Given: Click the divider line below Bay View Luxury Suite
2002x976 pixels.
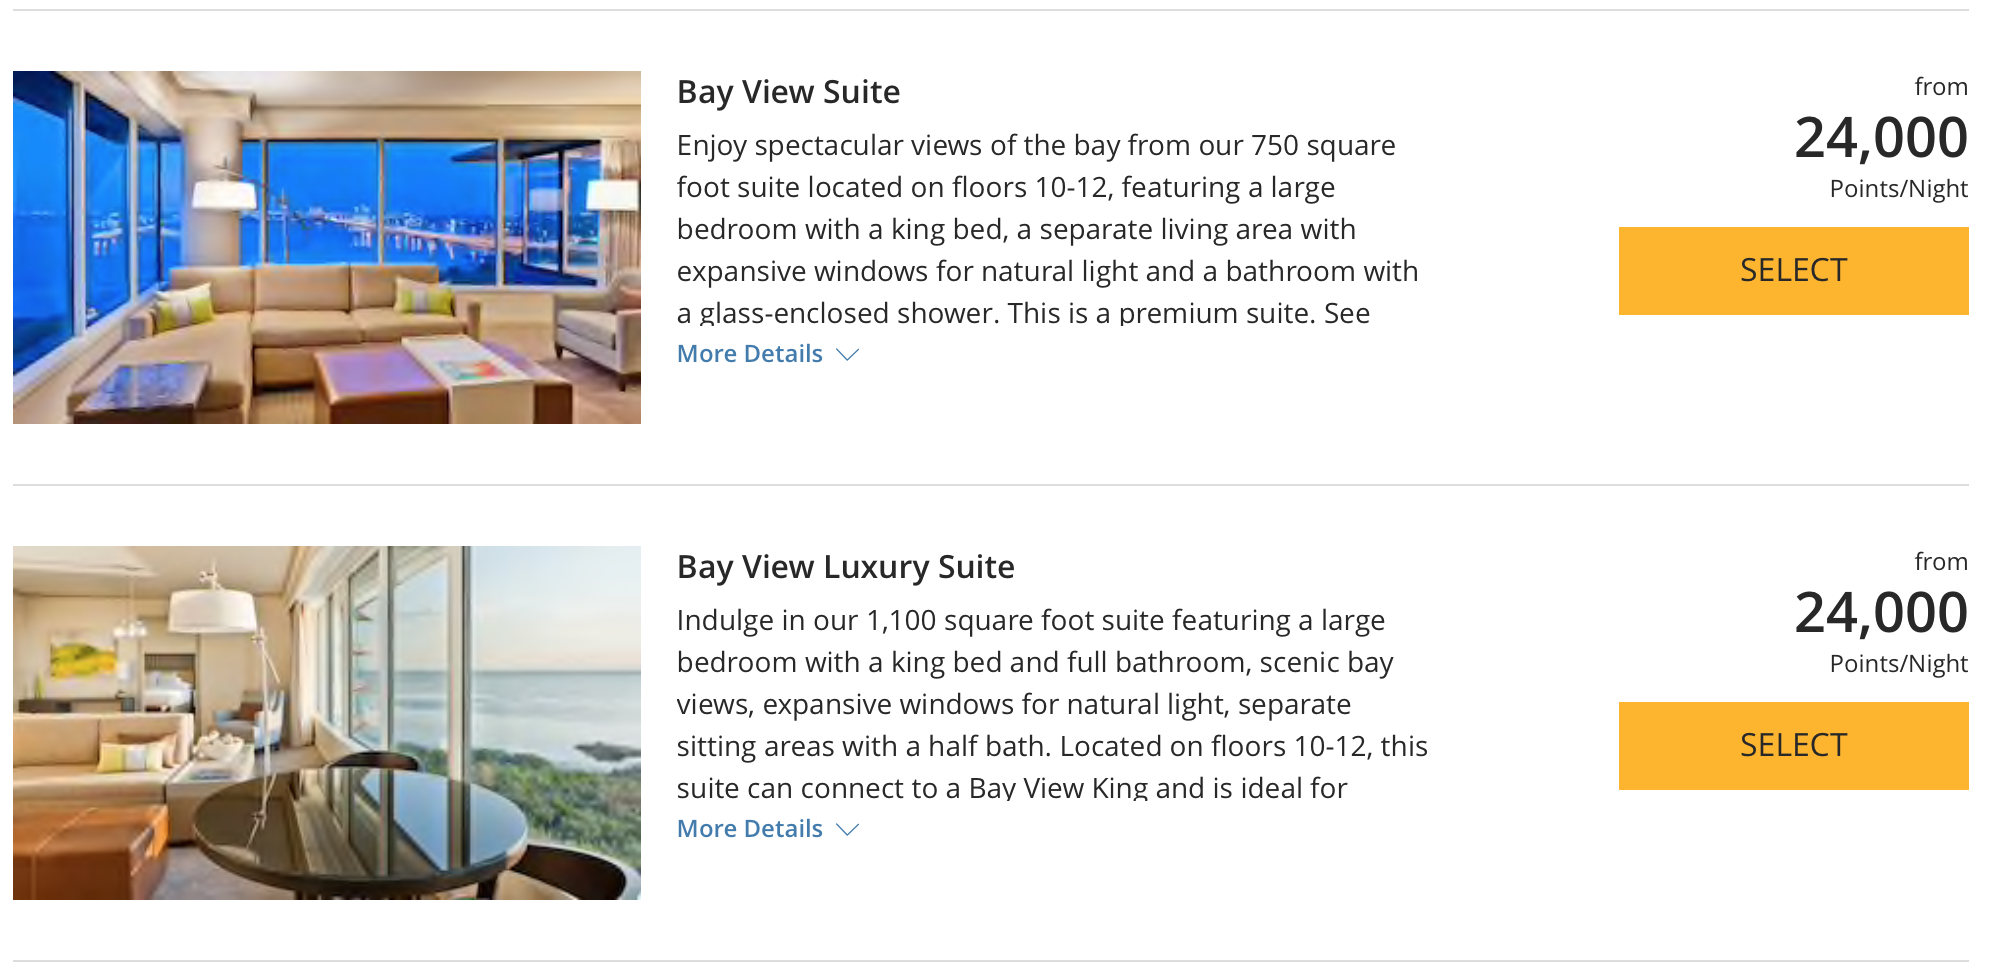Looking at the screenshot, I should [x=990, y=961].
